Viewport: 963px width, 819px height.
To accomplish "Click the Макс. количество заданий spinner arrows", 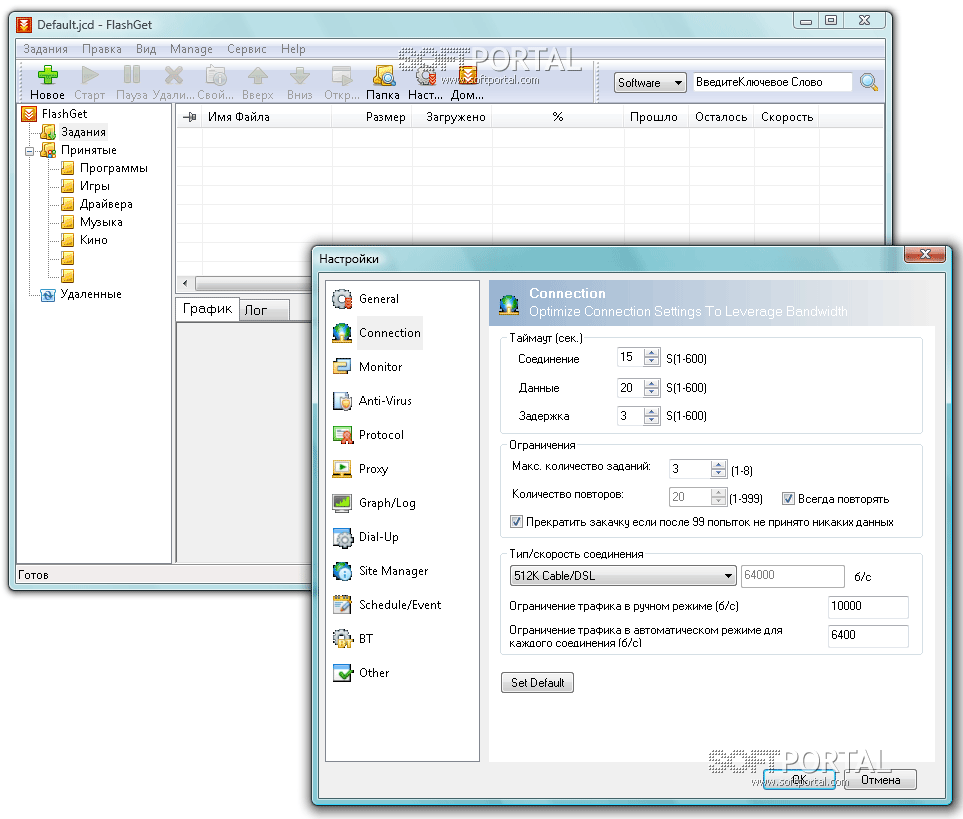I will (x=718, y=469).
